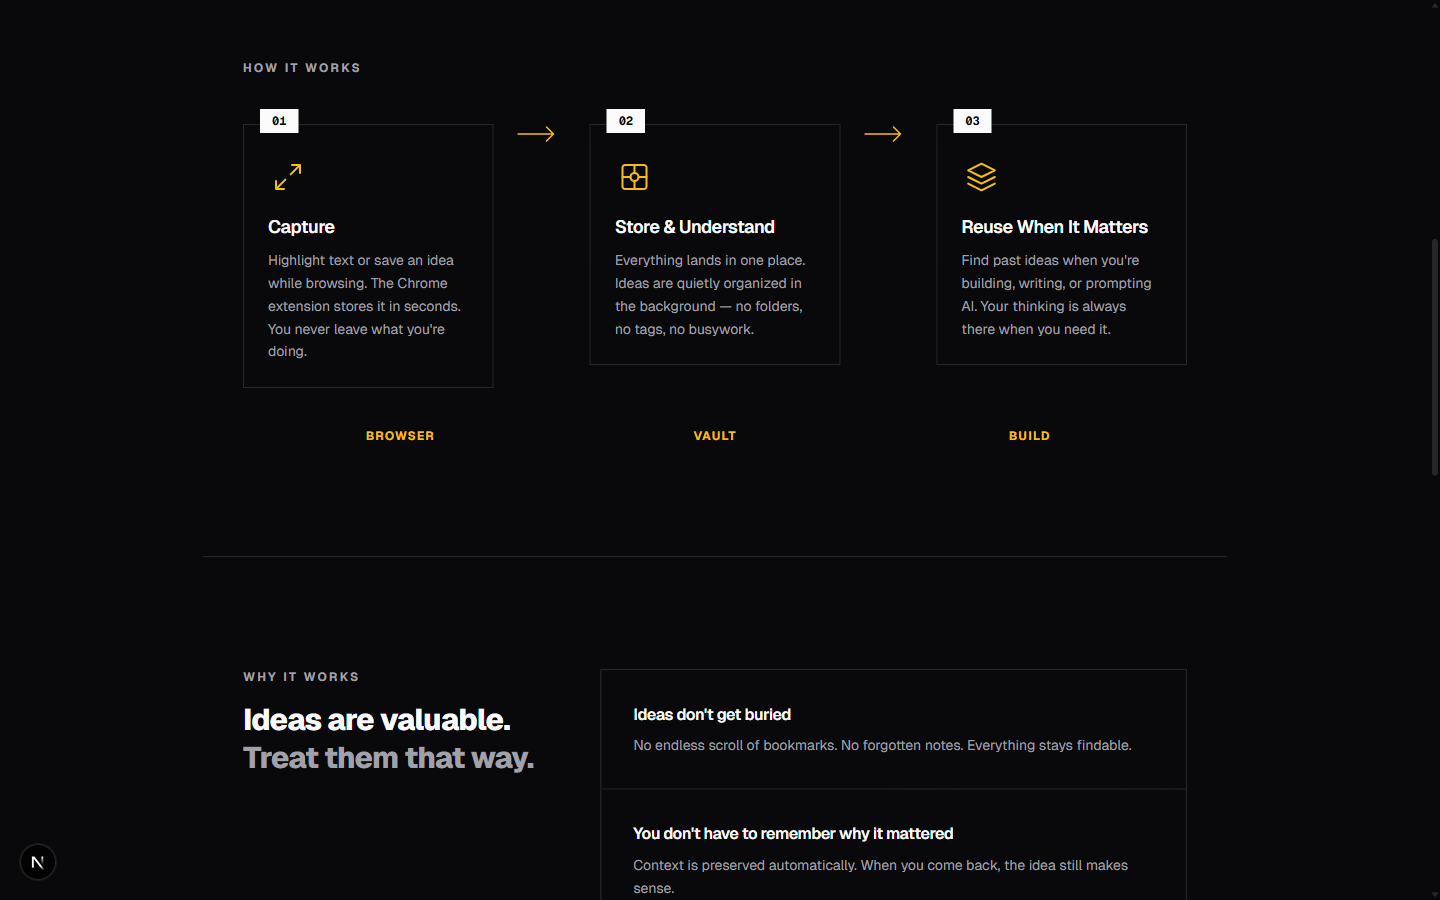The height and width of the screenshot is (900, 1440).
Task: Click the N logo in the bottom-left corner
Action: (37, 862)
